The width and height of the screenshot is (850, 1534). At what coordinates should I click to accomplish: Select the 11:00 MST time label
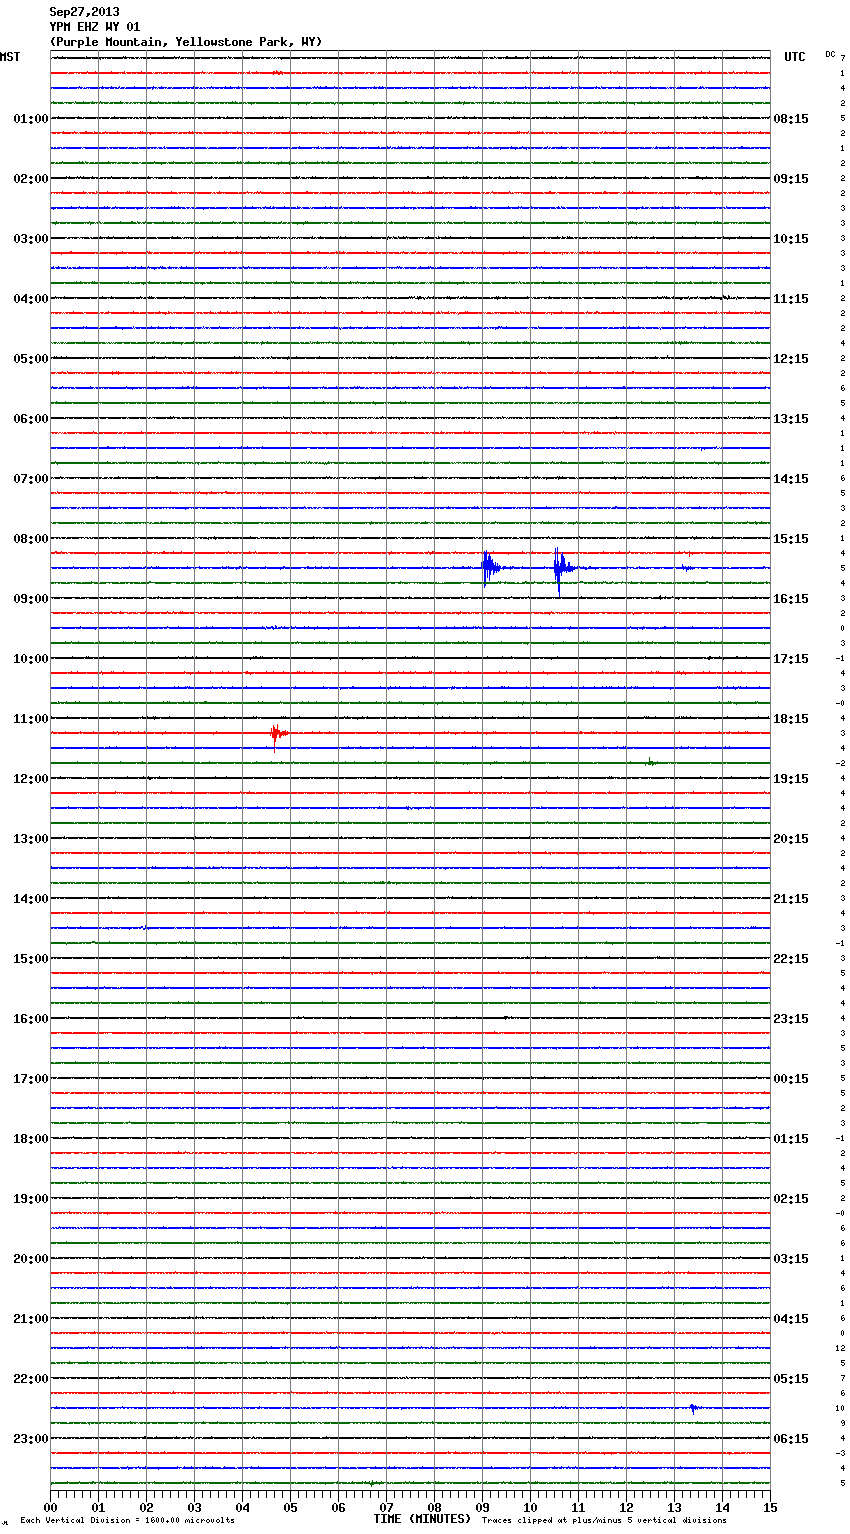(x=30, y=719)
